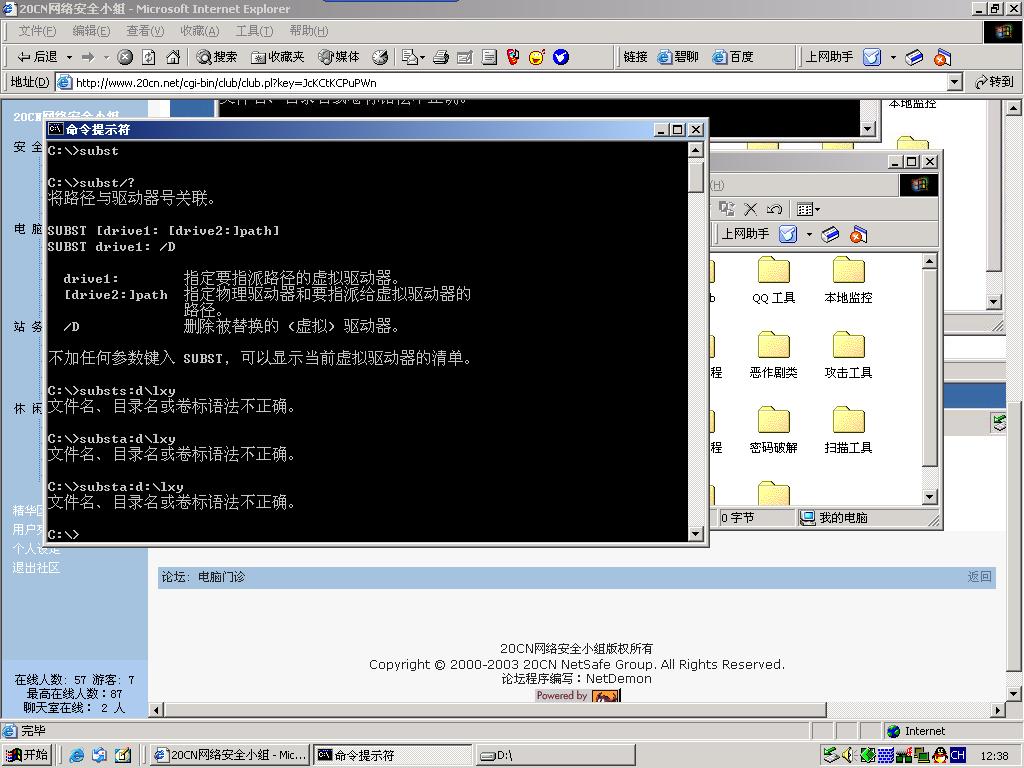1024x768 pixels.
Task: Open the 工具(T) menu
Action: pyautogui.click(x=254, y=31)
